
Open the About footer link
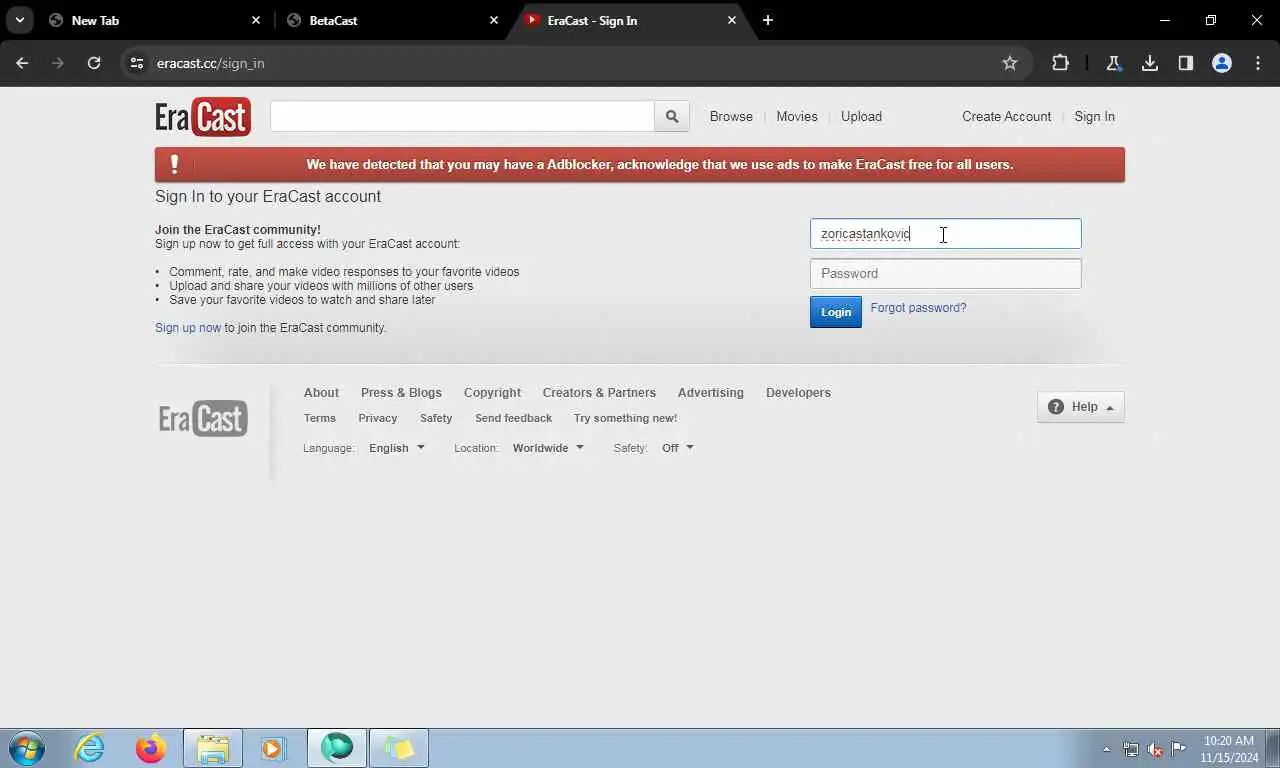[x=321, y=393]
